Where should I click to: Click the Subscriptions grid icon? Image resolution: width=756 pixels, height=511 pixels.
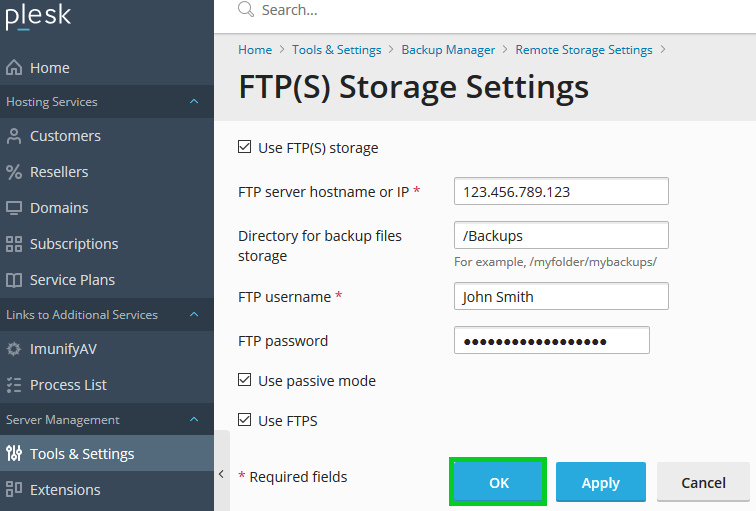[14, 244]
